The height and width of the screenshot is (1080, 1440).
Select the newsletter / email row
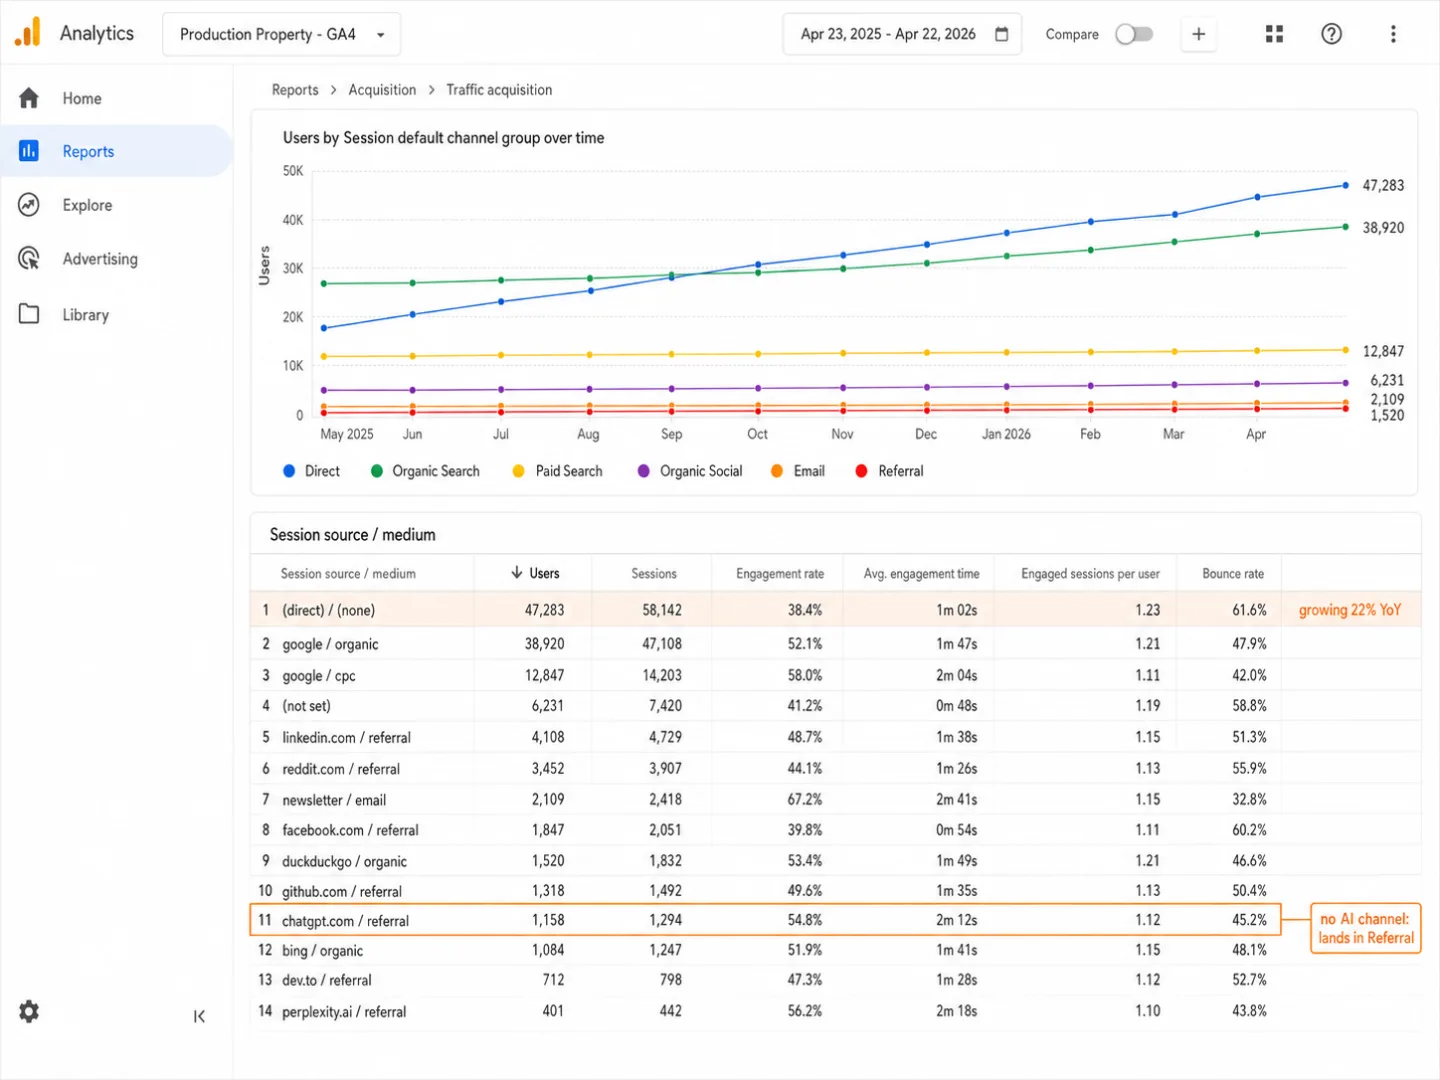pyautogui.click(x=835, y=799)
